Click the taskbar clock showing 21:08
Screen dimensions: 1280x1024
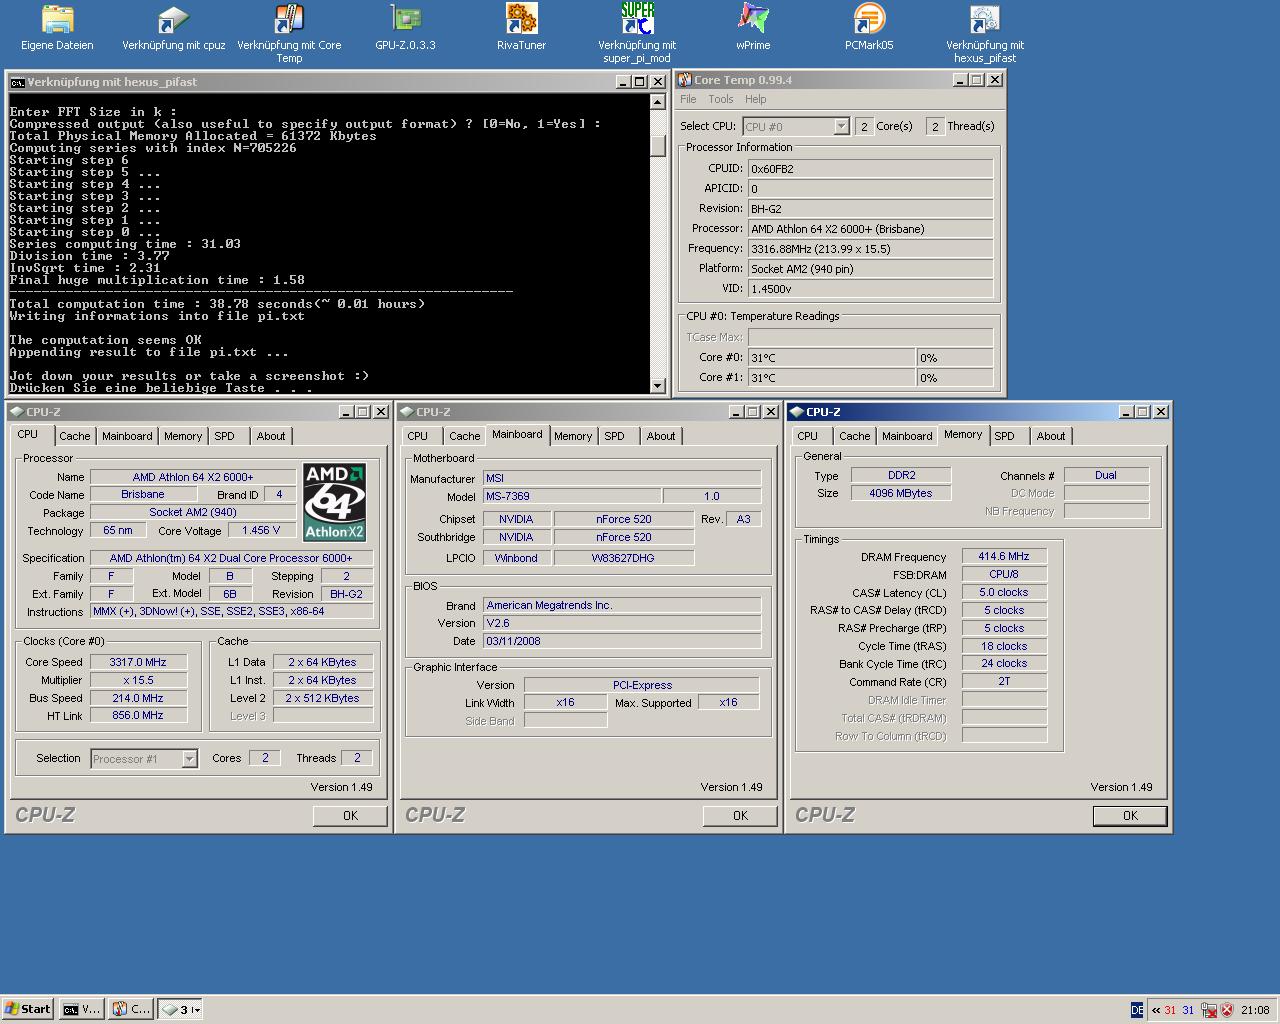pyautogui.click(x=1255, y=1010)
